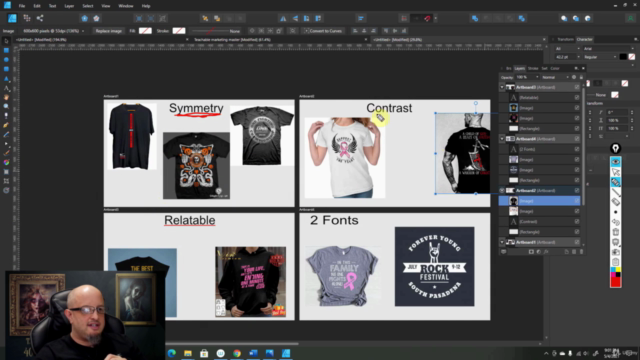Image resolution: width=640 pixels, height=360 pixels.
Task: Open the File menu
Action: pos(22,6)
